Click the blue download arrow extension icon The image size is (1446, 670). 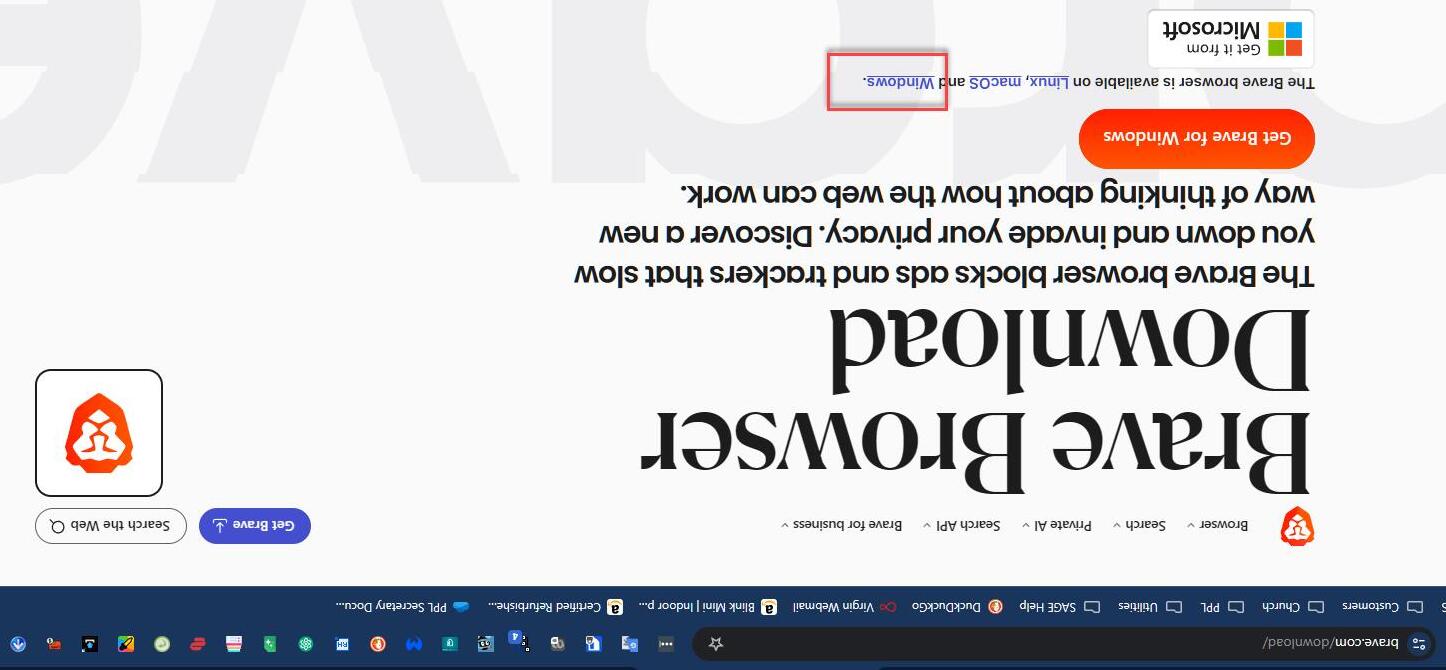tap(17, 644)
